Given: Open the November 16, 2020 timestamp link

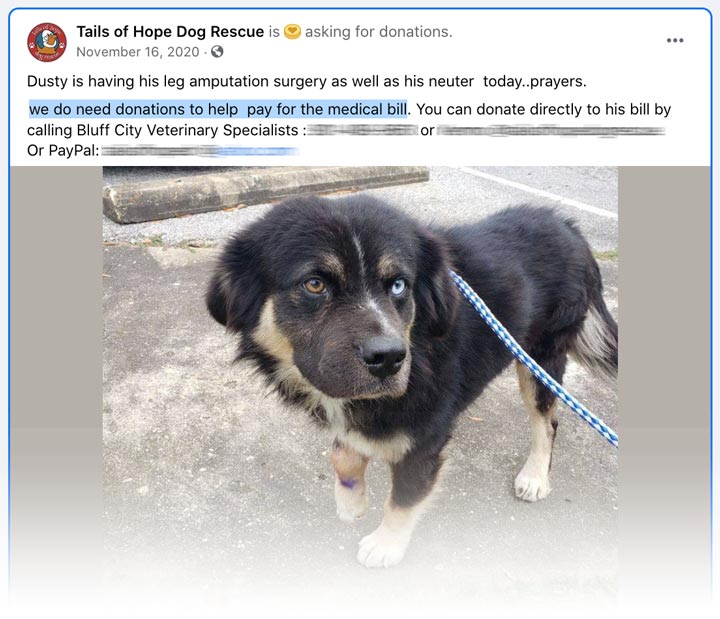Looking at the screenshot, I should click(x=137, y=52).
